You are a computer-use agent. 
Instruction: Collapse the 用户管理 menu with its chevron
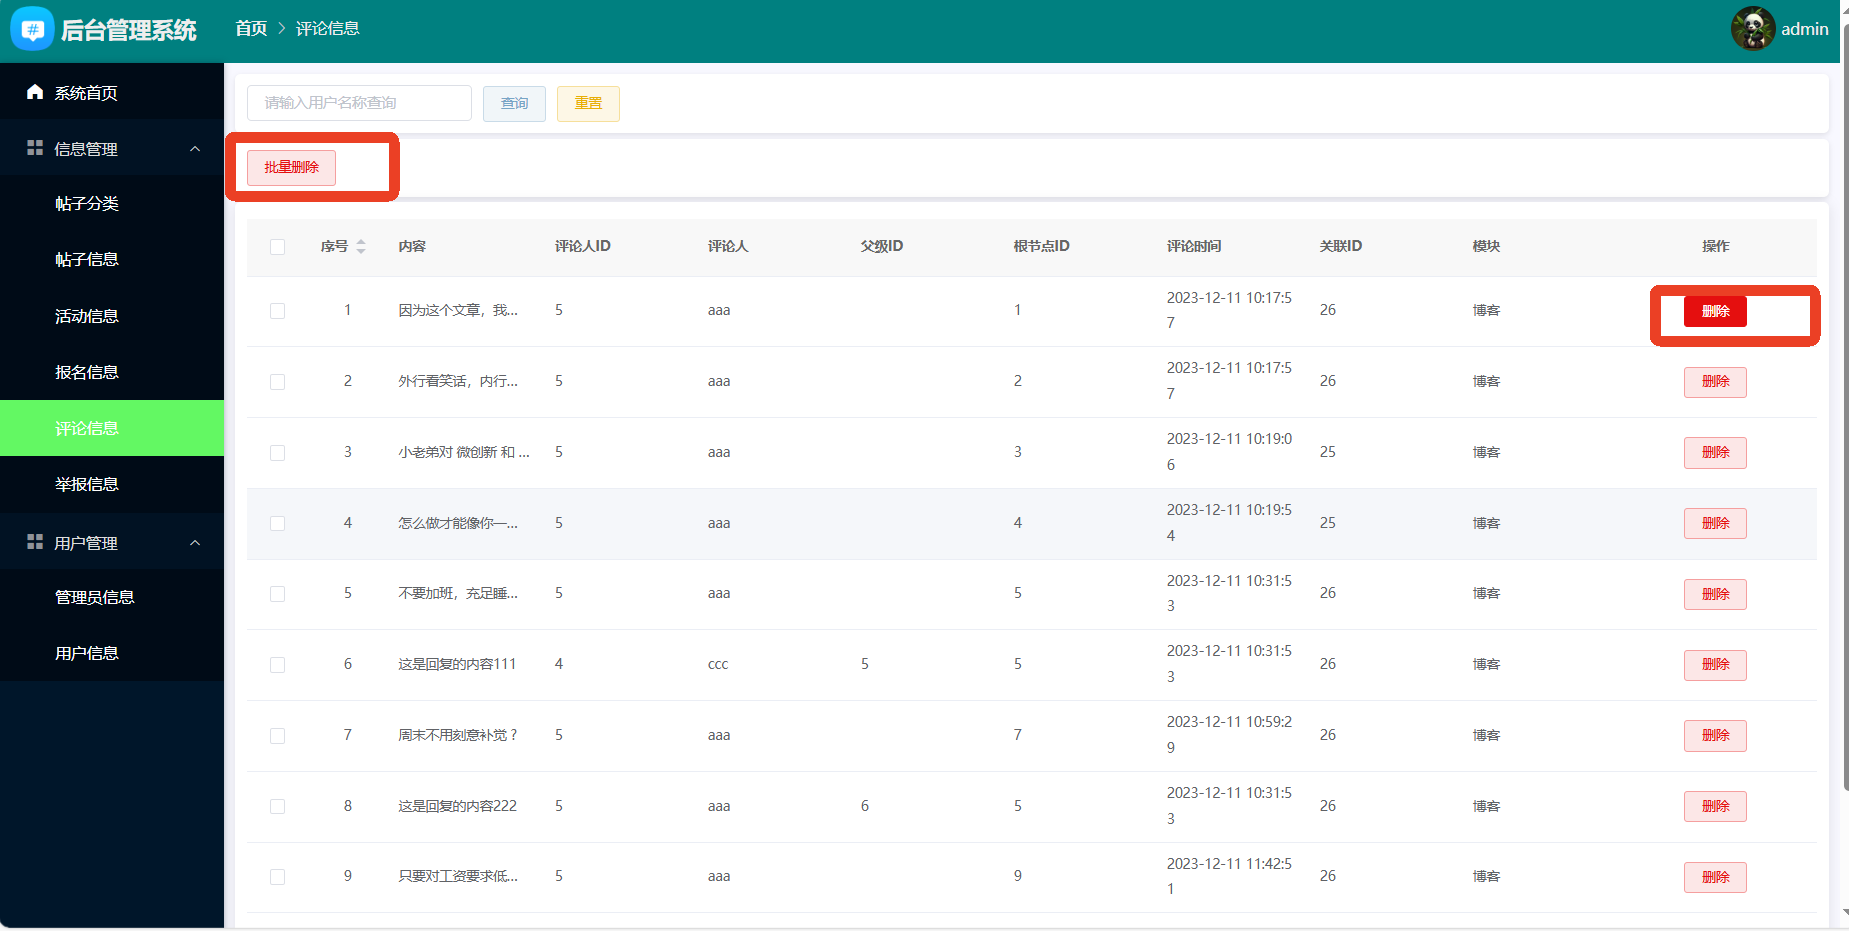coord(195,543)
